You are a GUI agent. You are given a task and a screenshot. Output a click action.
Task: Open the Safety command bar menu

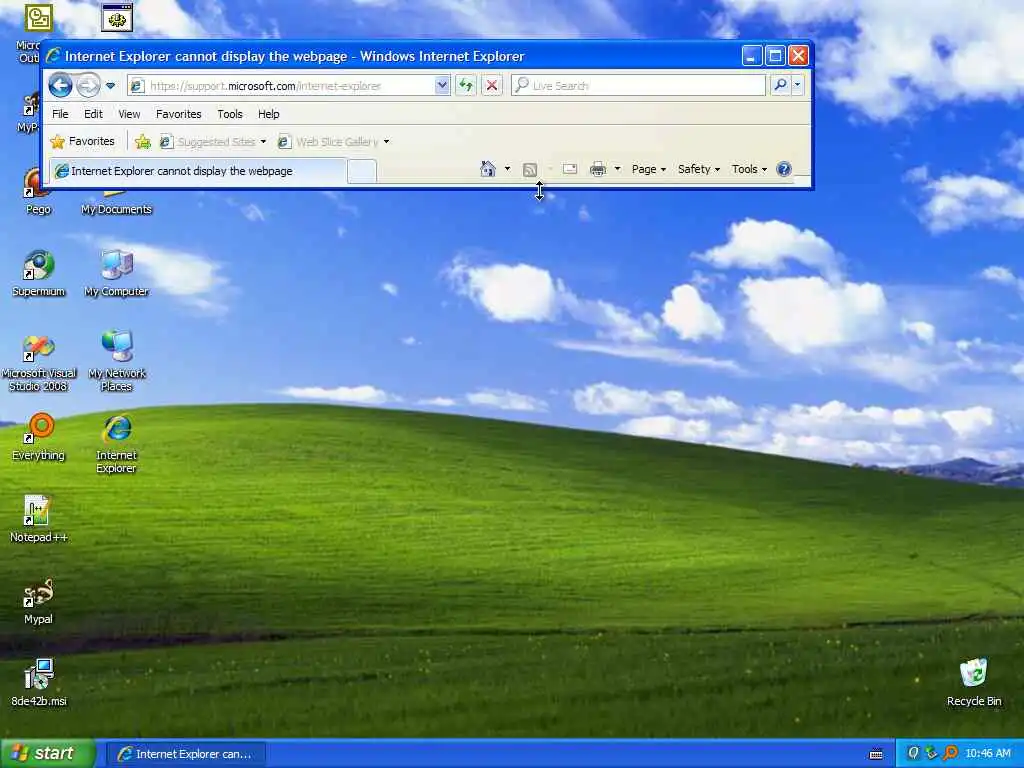click(699, 169)
